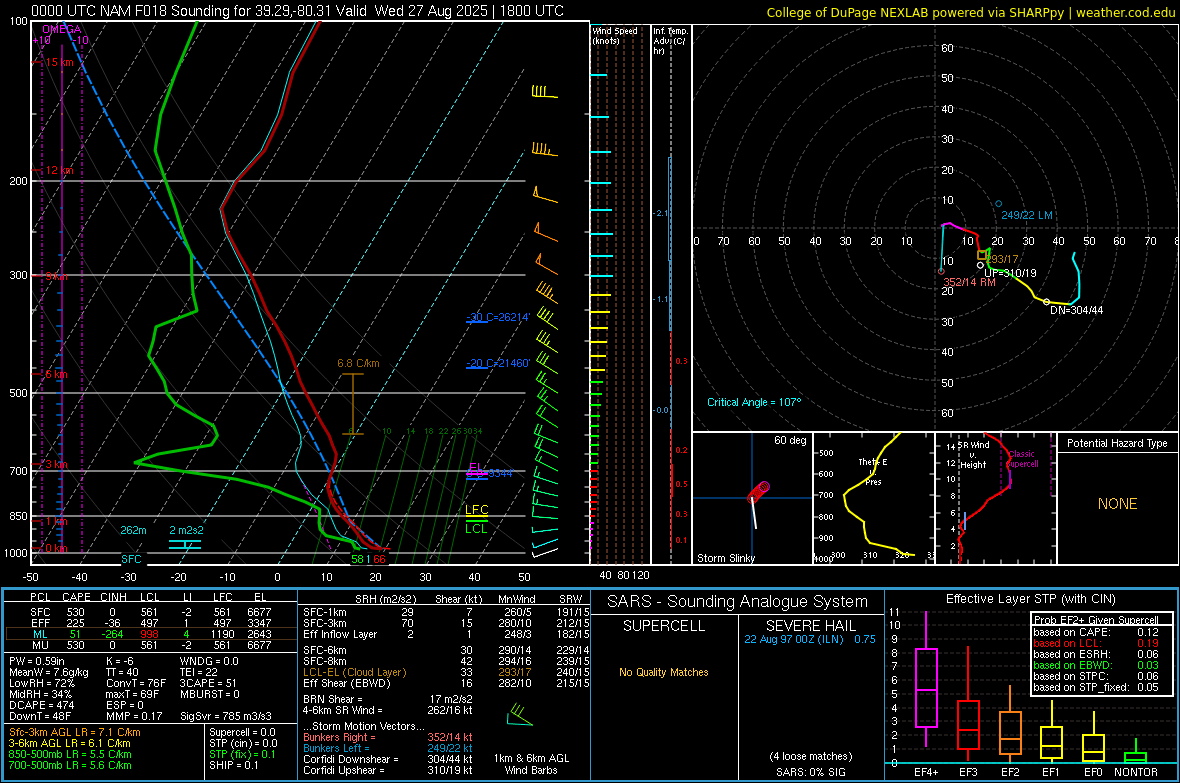
Task: Click the red "Bunkers Right =" label
Action: (339, 737)
